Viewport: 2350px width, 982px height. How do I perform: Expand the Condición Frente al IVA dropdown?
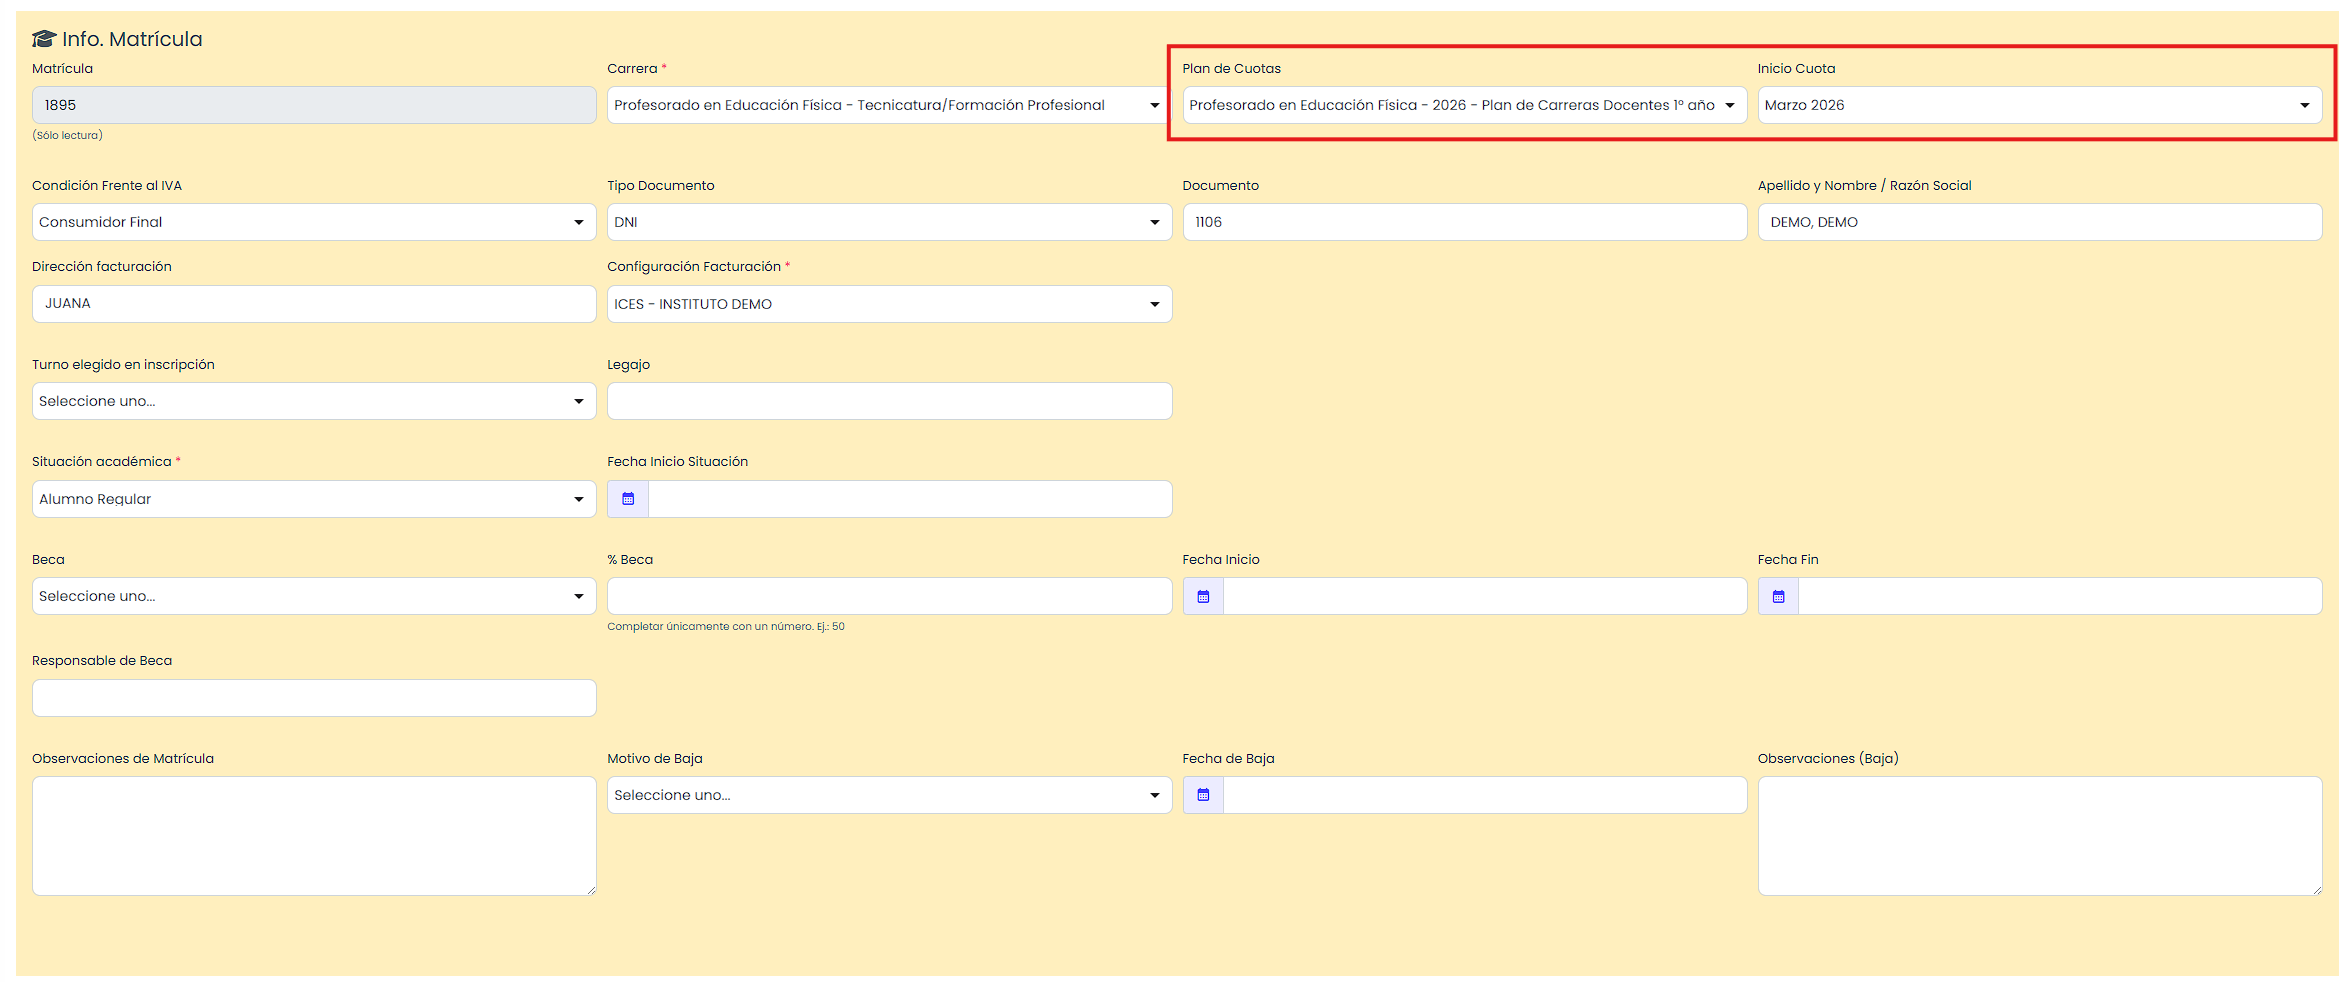click(x=314, y=222)
